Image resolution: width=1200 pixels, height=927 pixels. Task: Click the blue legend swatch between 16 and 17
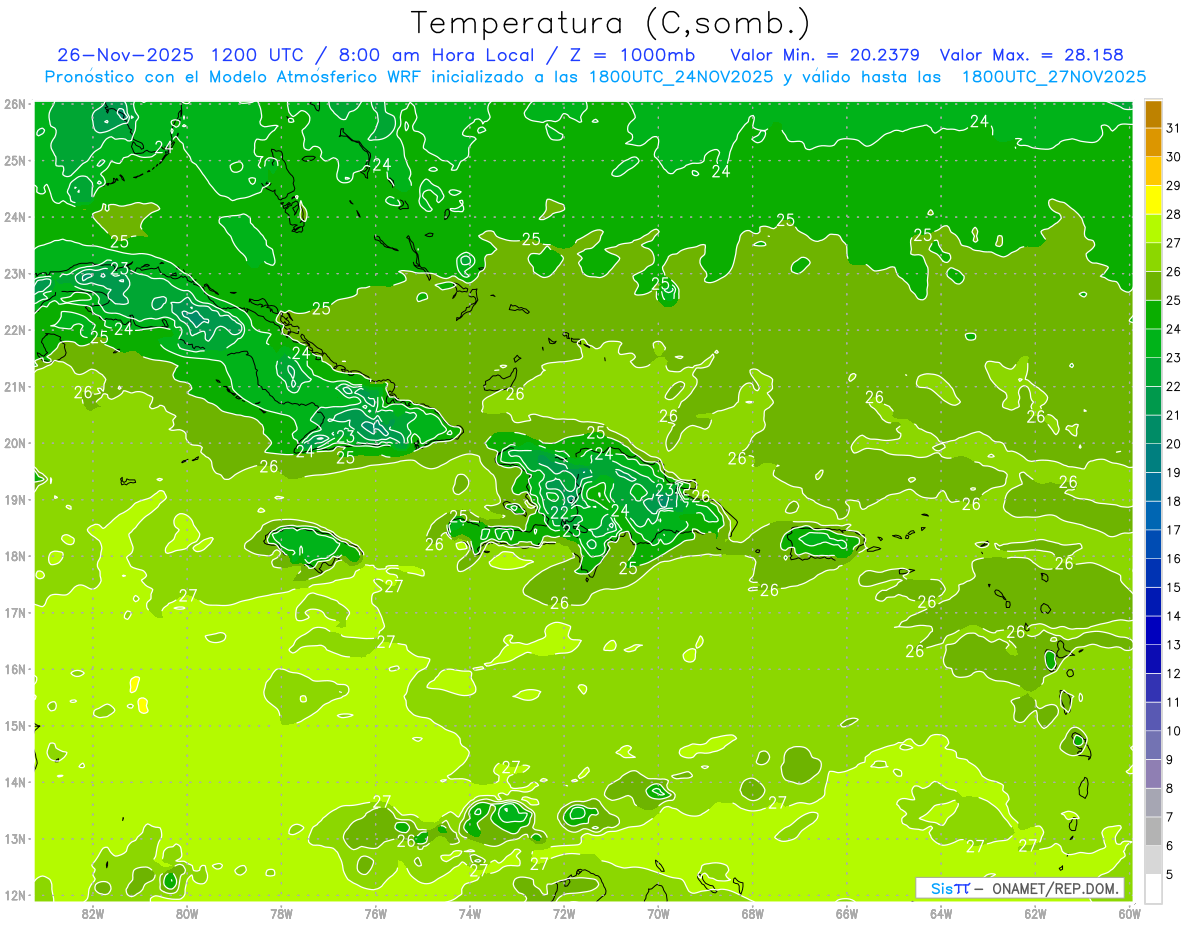[x=1153, y=544]
